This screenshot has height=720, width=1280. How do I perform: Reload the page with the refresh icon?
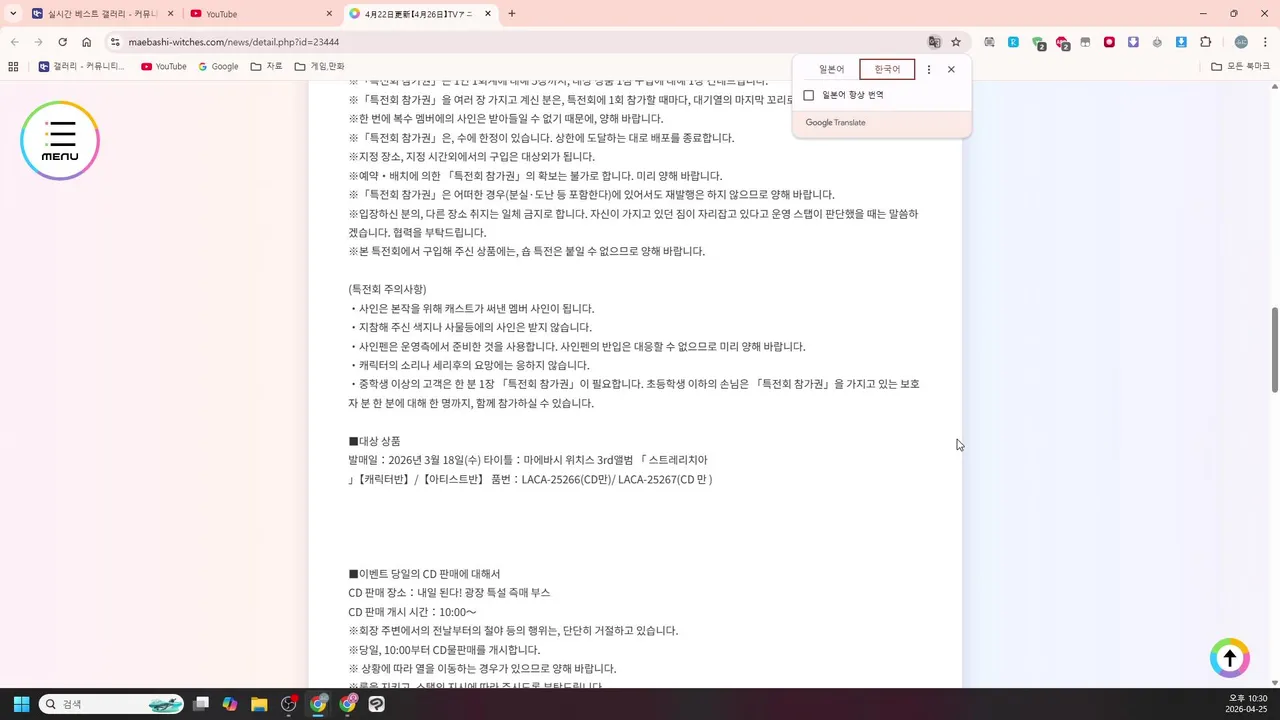click(62, 42)
